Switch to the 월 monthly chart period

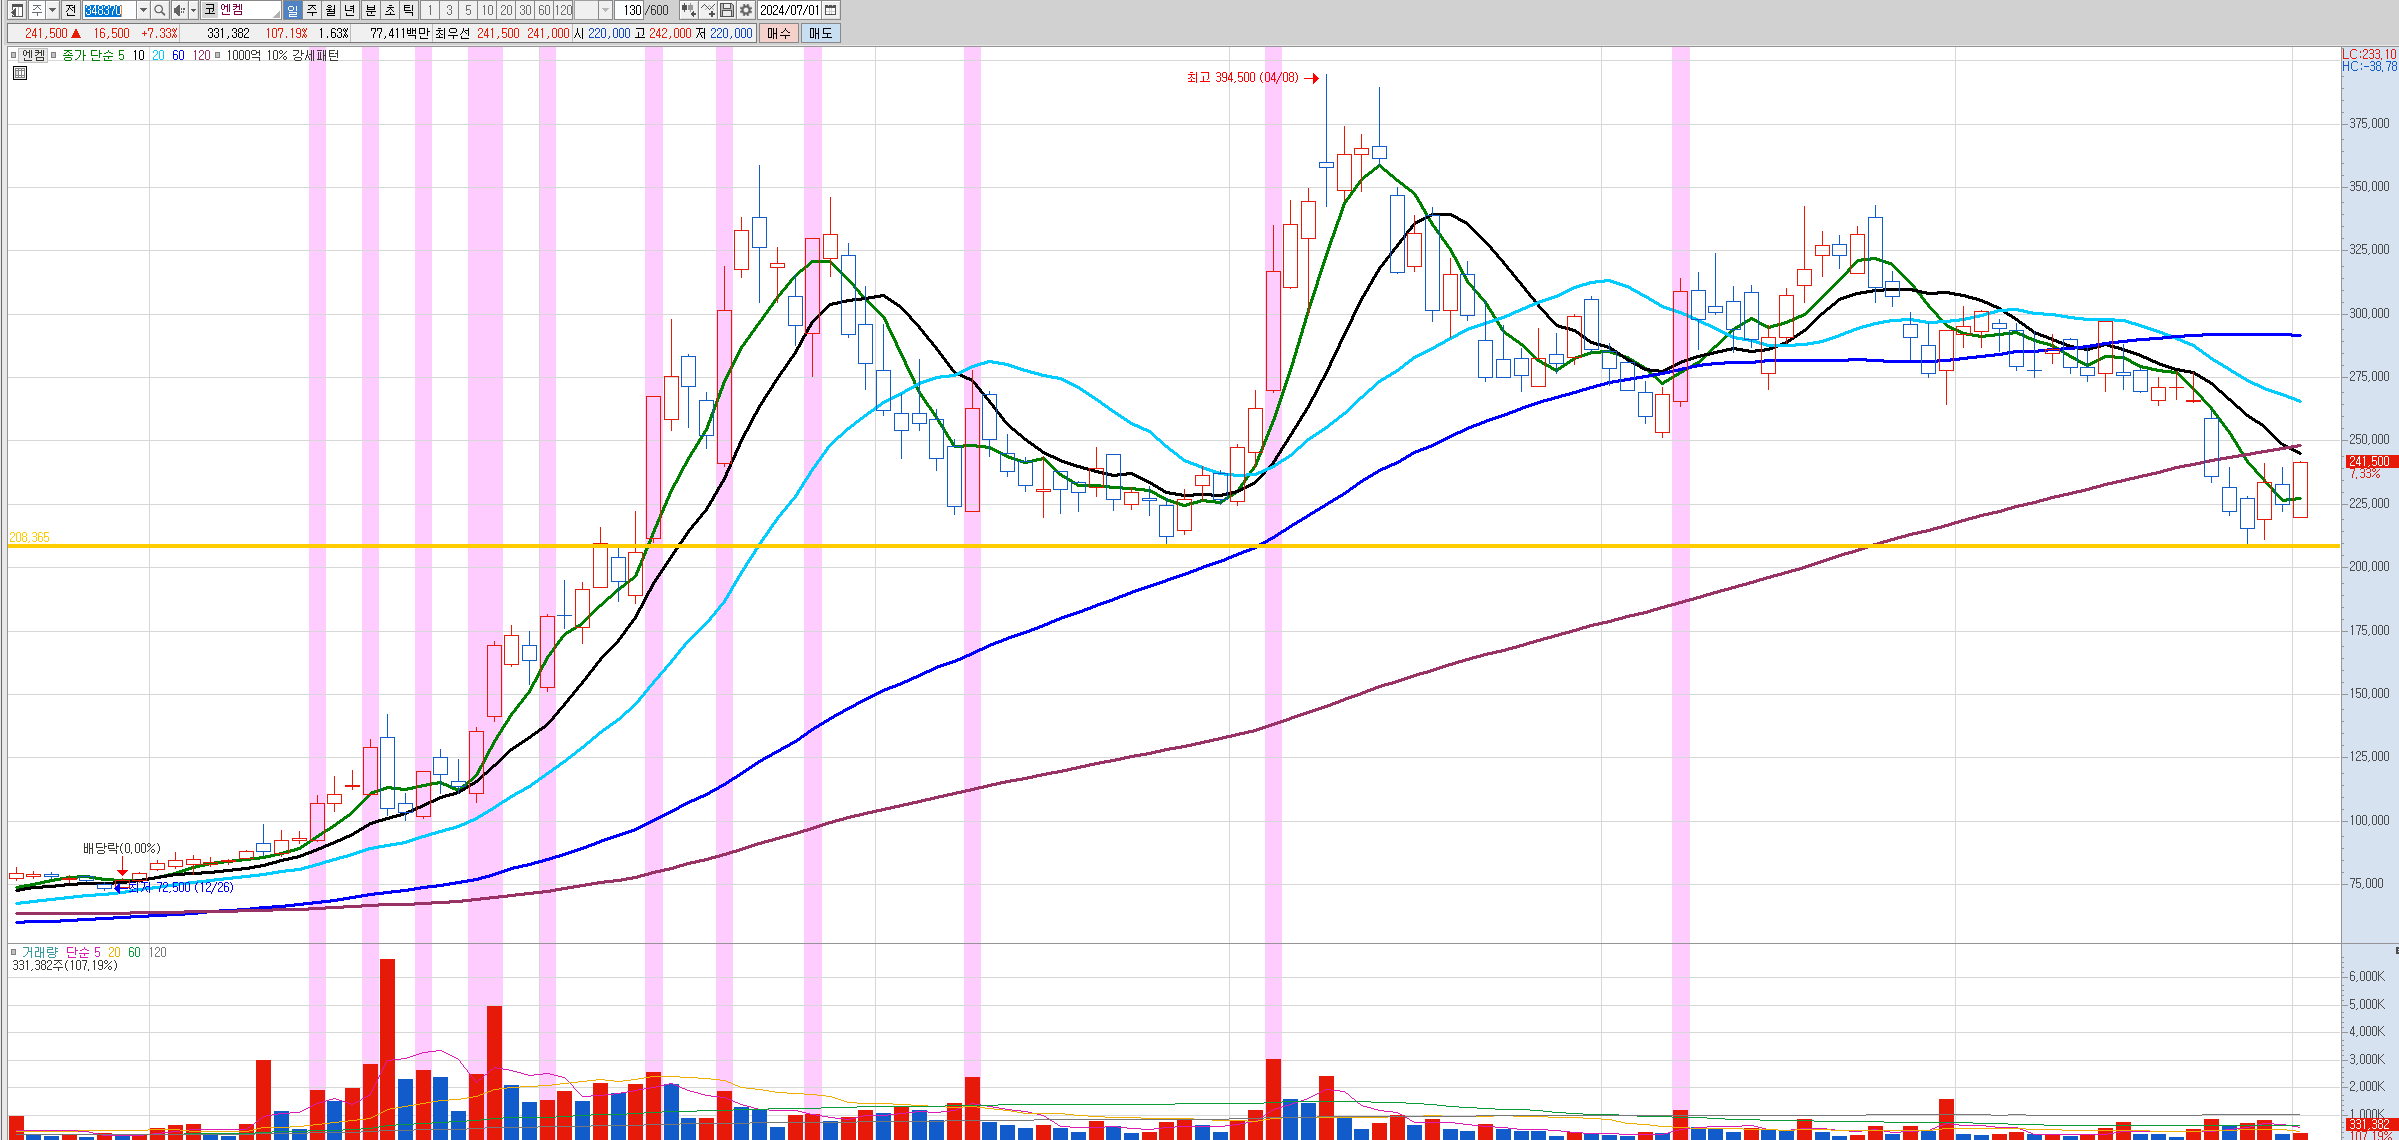click(x=330, y=10)
